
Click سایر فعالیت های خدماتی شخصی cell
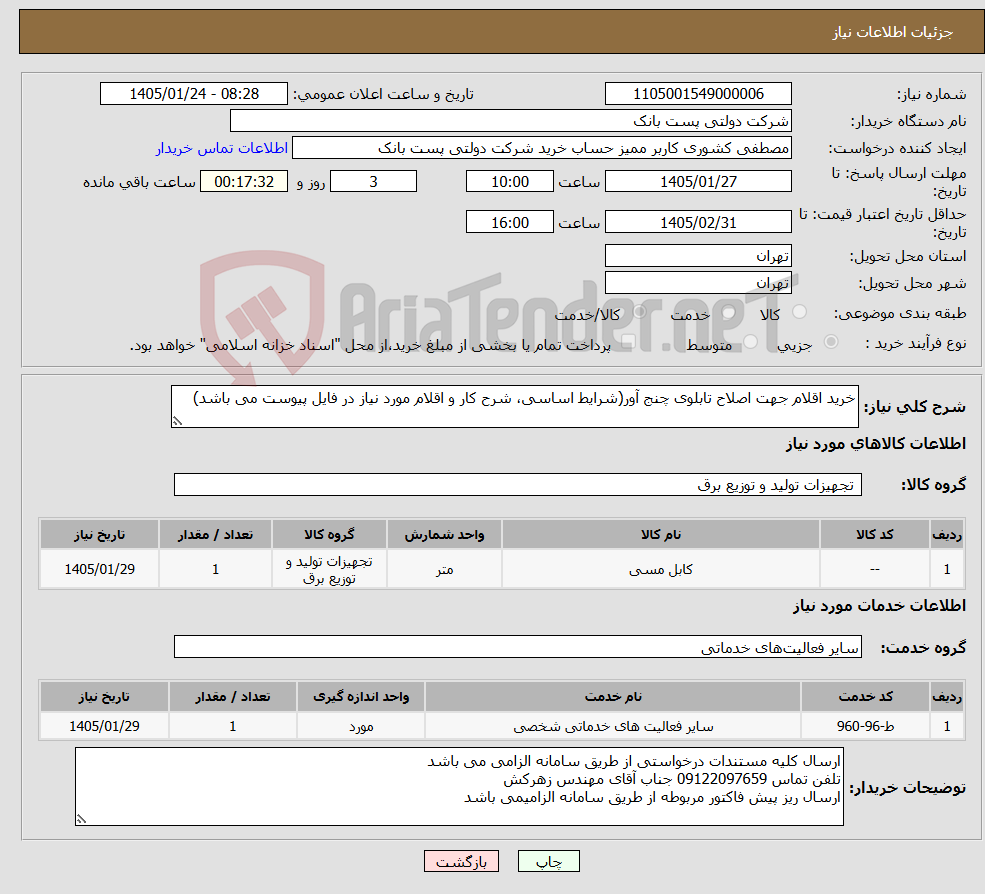click(613, 726)
